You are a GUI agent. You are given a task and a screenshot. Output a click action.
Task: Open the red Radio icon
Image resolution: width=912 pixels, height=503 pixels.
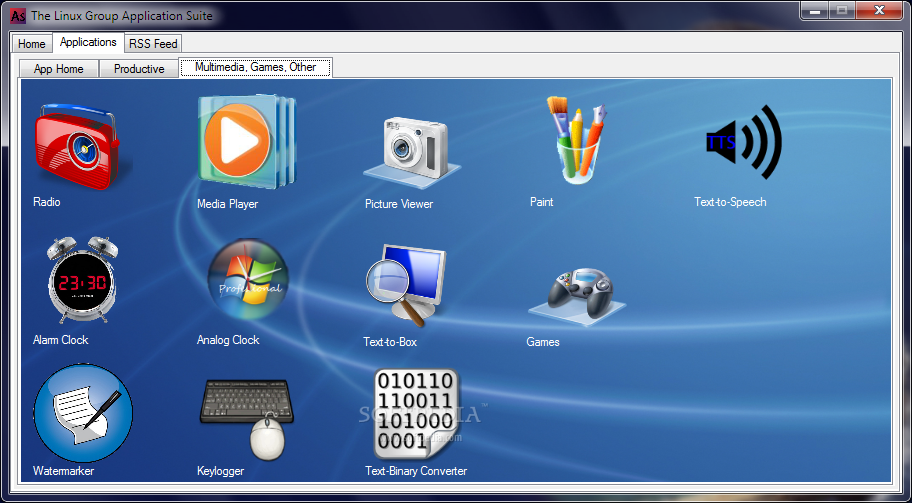coord(83,147)
